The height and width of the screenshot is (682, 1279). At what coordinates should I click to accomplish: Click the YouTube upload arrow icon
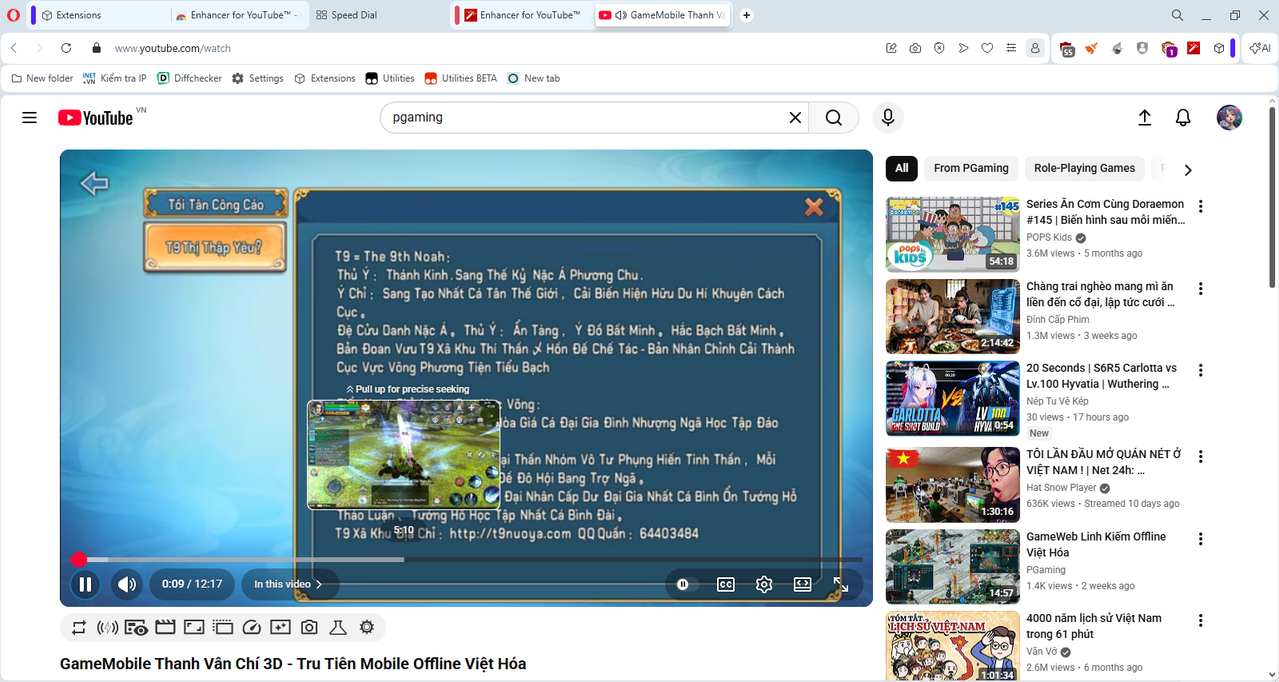click(x=1145, y=118)
